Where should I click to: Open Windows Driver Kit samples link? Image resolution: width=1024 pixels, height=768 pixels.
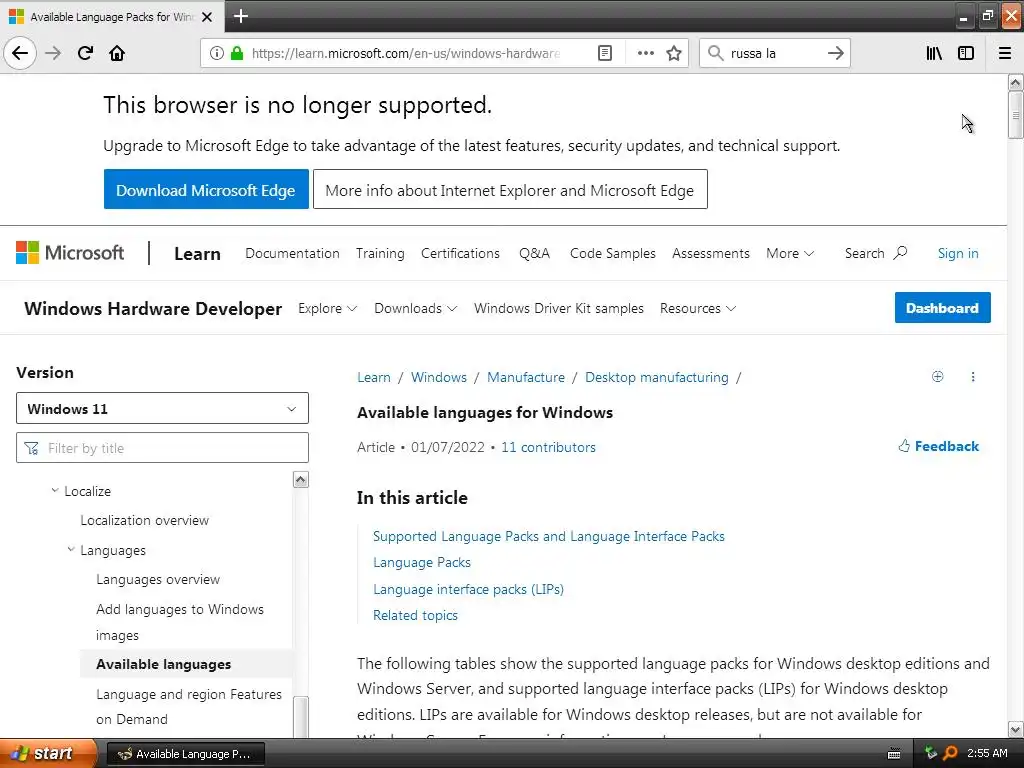coord(558,308)
